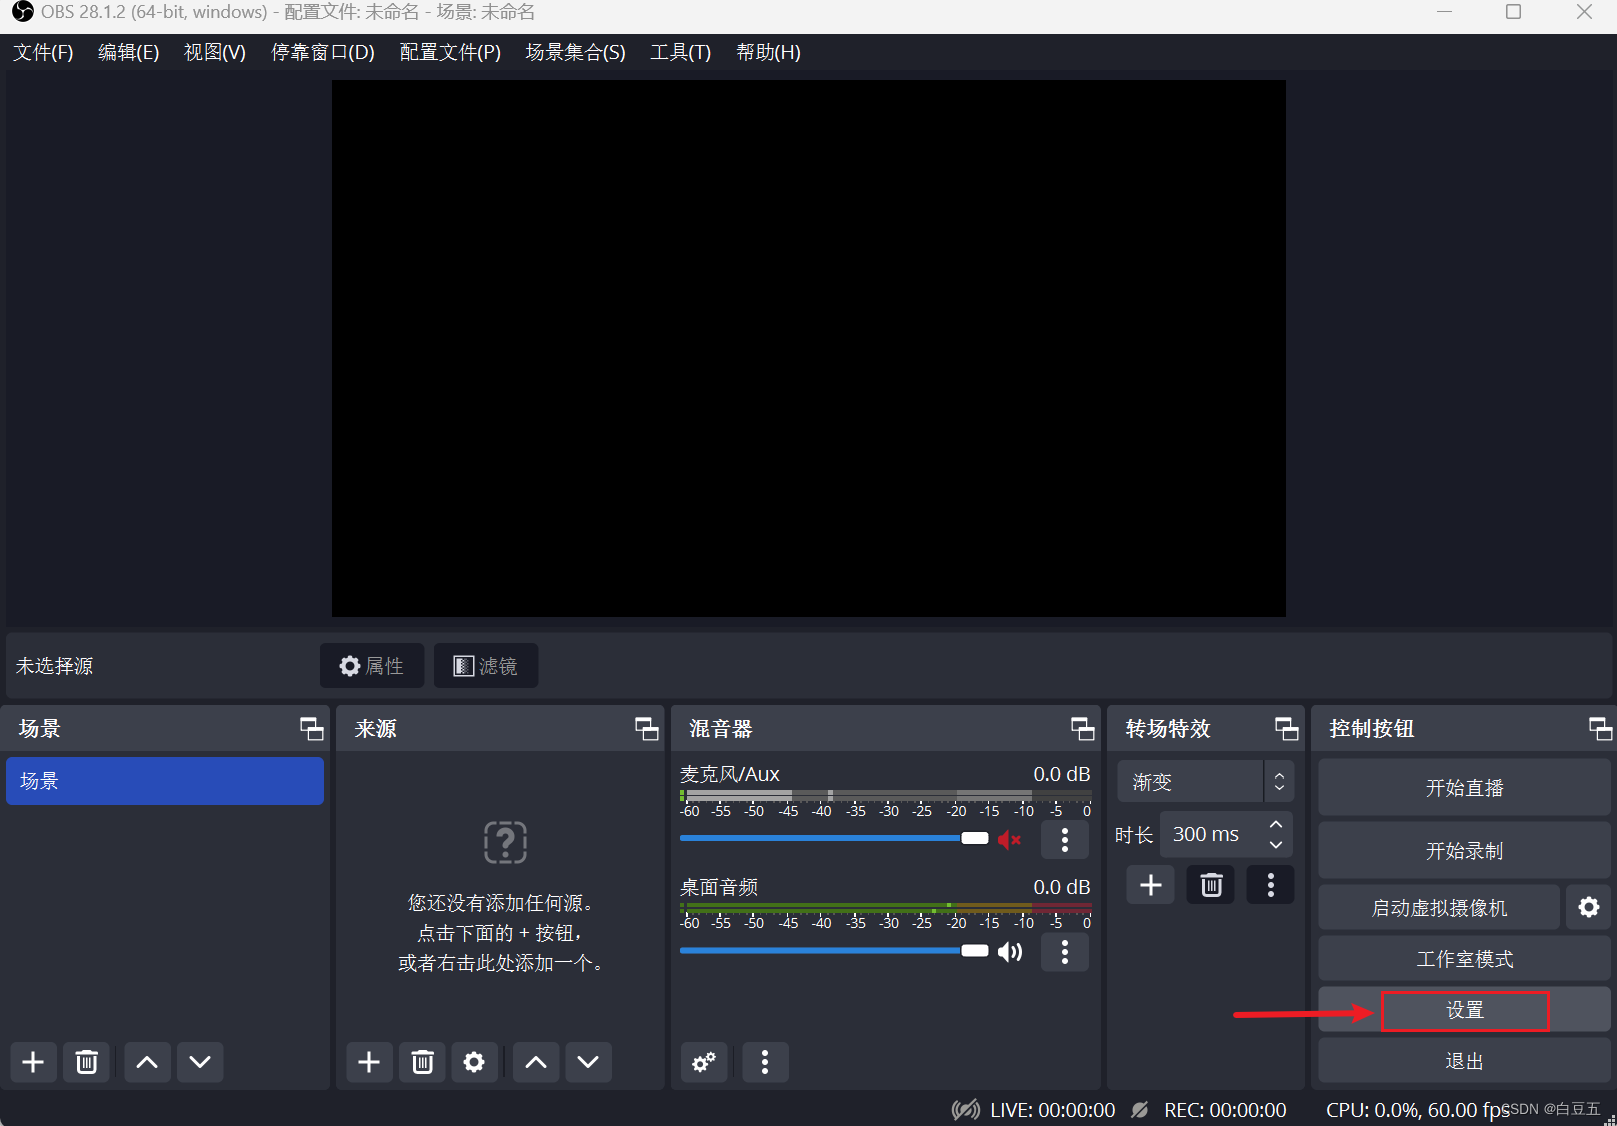Open source properties gear icon
Viewport: 1617px width, 1126px height.
pyautogui.click(x=474, y=1062)
